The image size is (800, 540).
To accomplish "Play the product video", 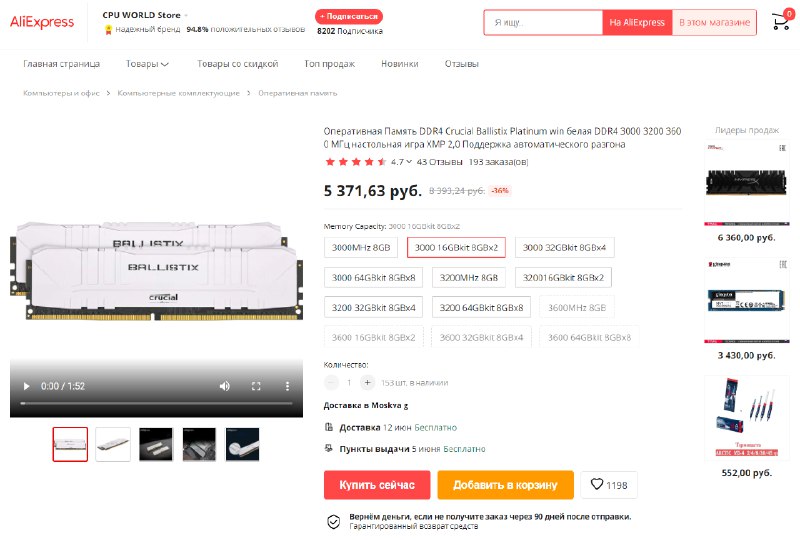I will click(x=26, y=386).
